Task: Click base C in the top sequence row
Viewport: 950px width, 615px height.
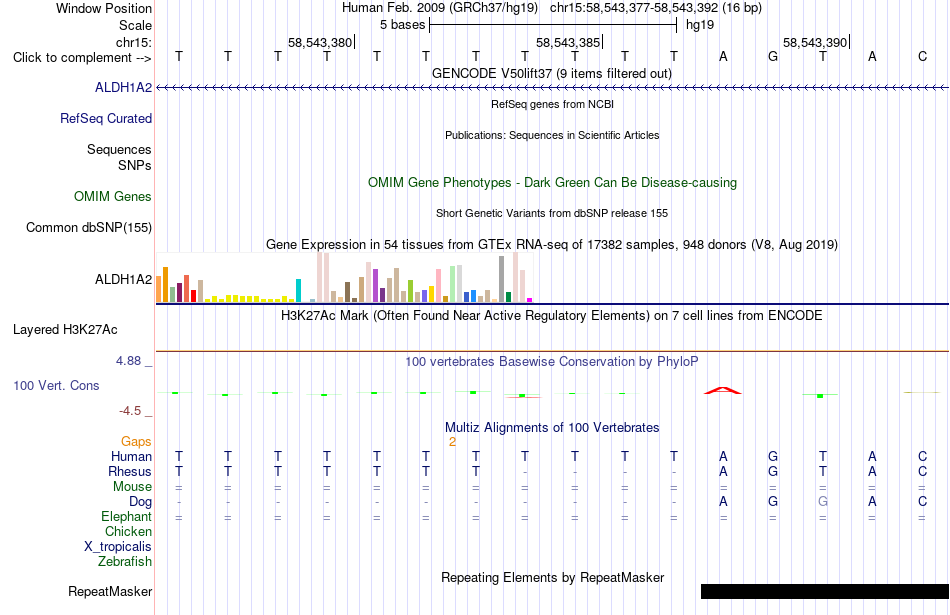Action: [x=922, y=56]
